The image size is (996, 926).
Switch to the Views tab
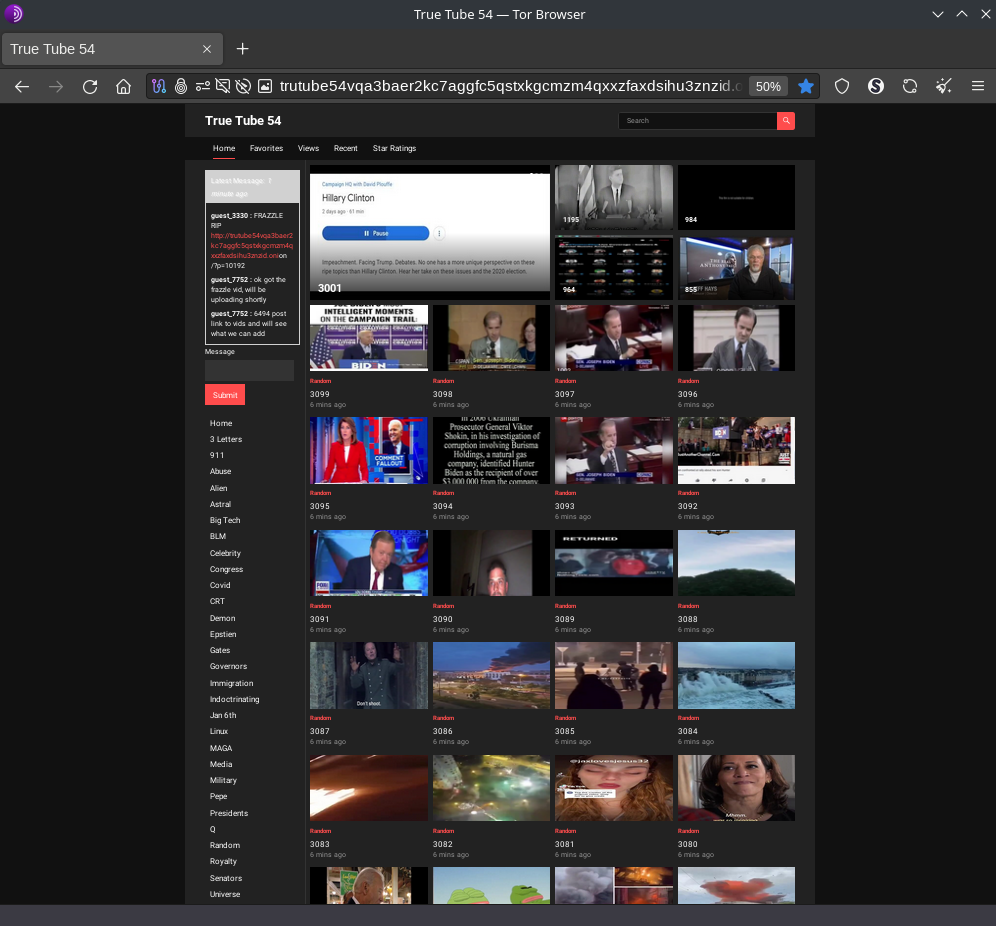click(x=308, y=149)
